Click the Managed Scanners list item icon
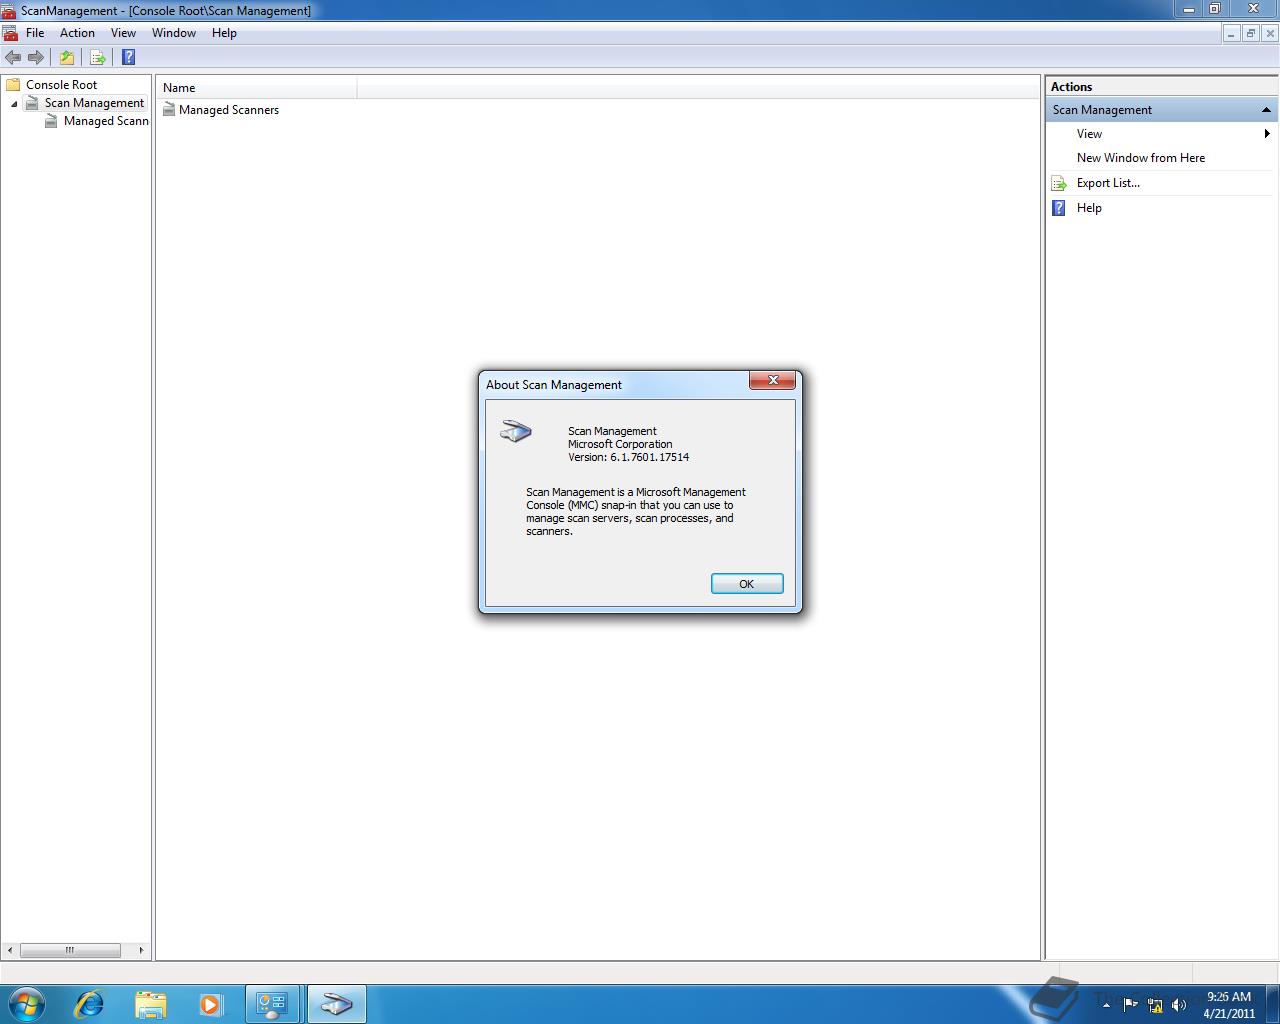The image size is (1280, 1024). tap(169, 110)
